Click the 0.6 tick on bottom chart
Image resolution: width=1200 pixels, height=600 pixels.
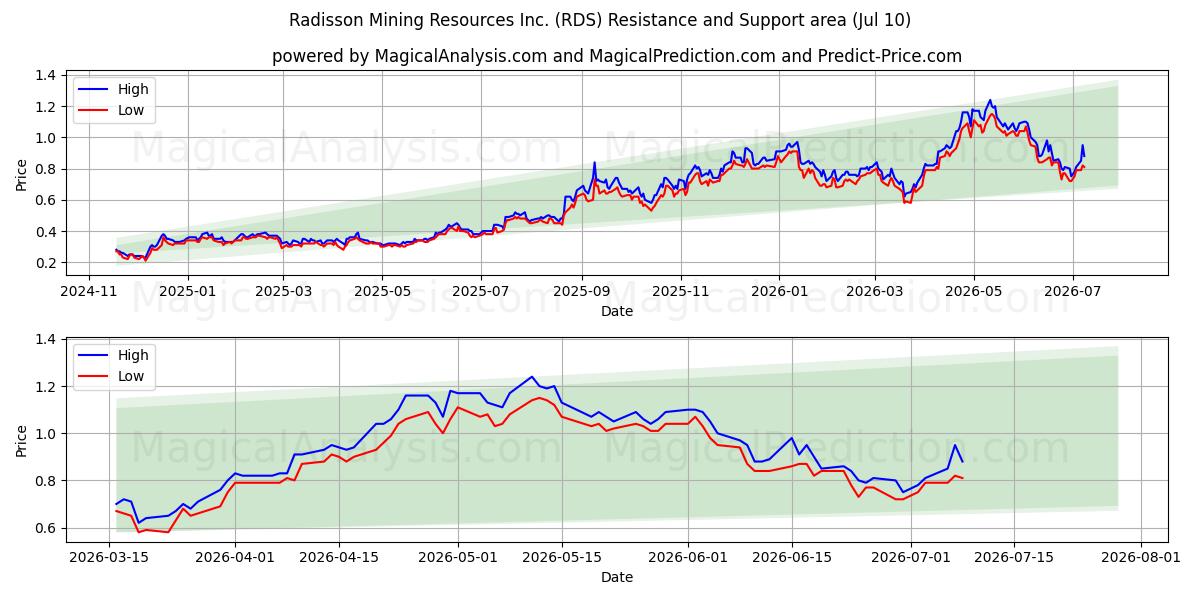coord(44,528)
